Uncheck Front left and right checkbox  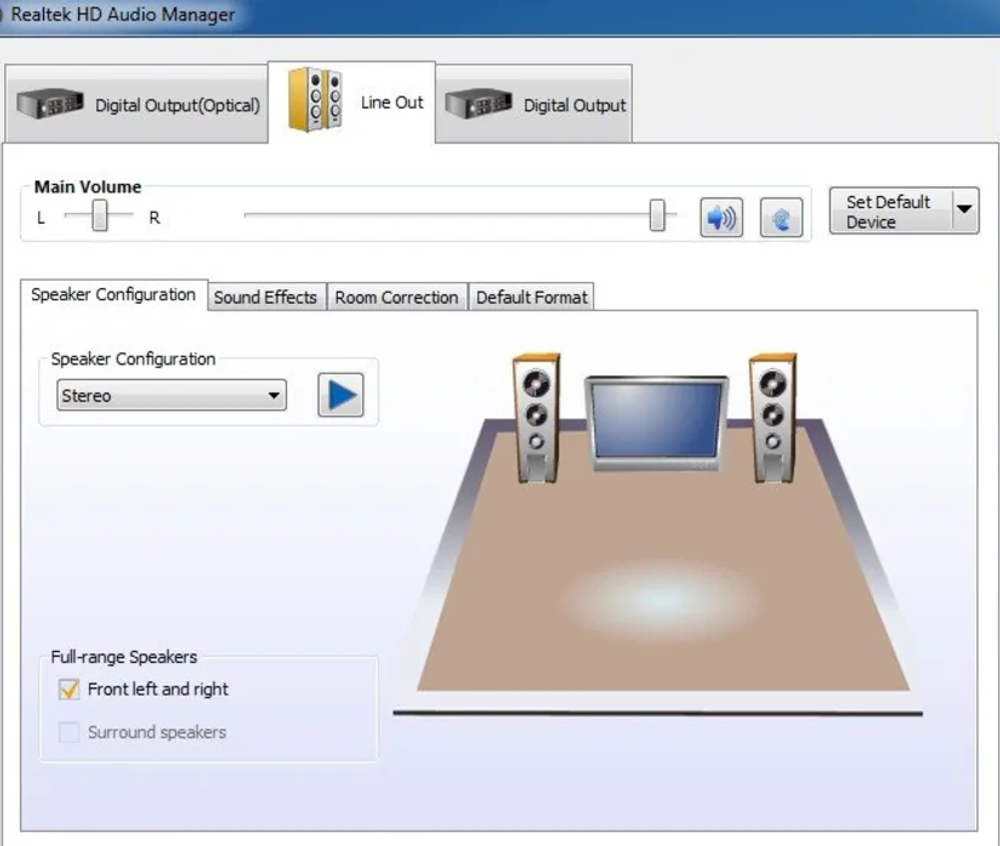click(x=69, y=689)
